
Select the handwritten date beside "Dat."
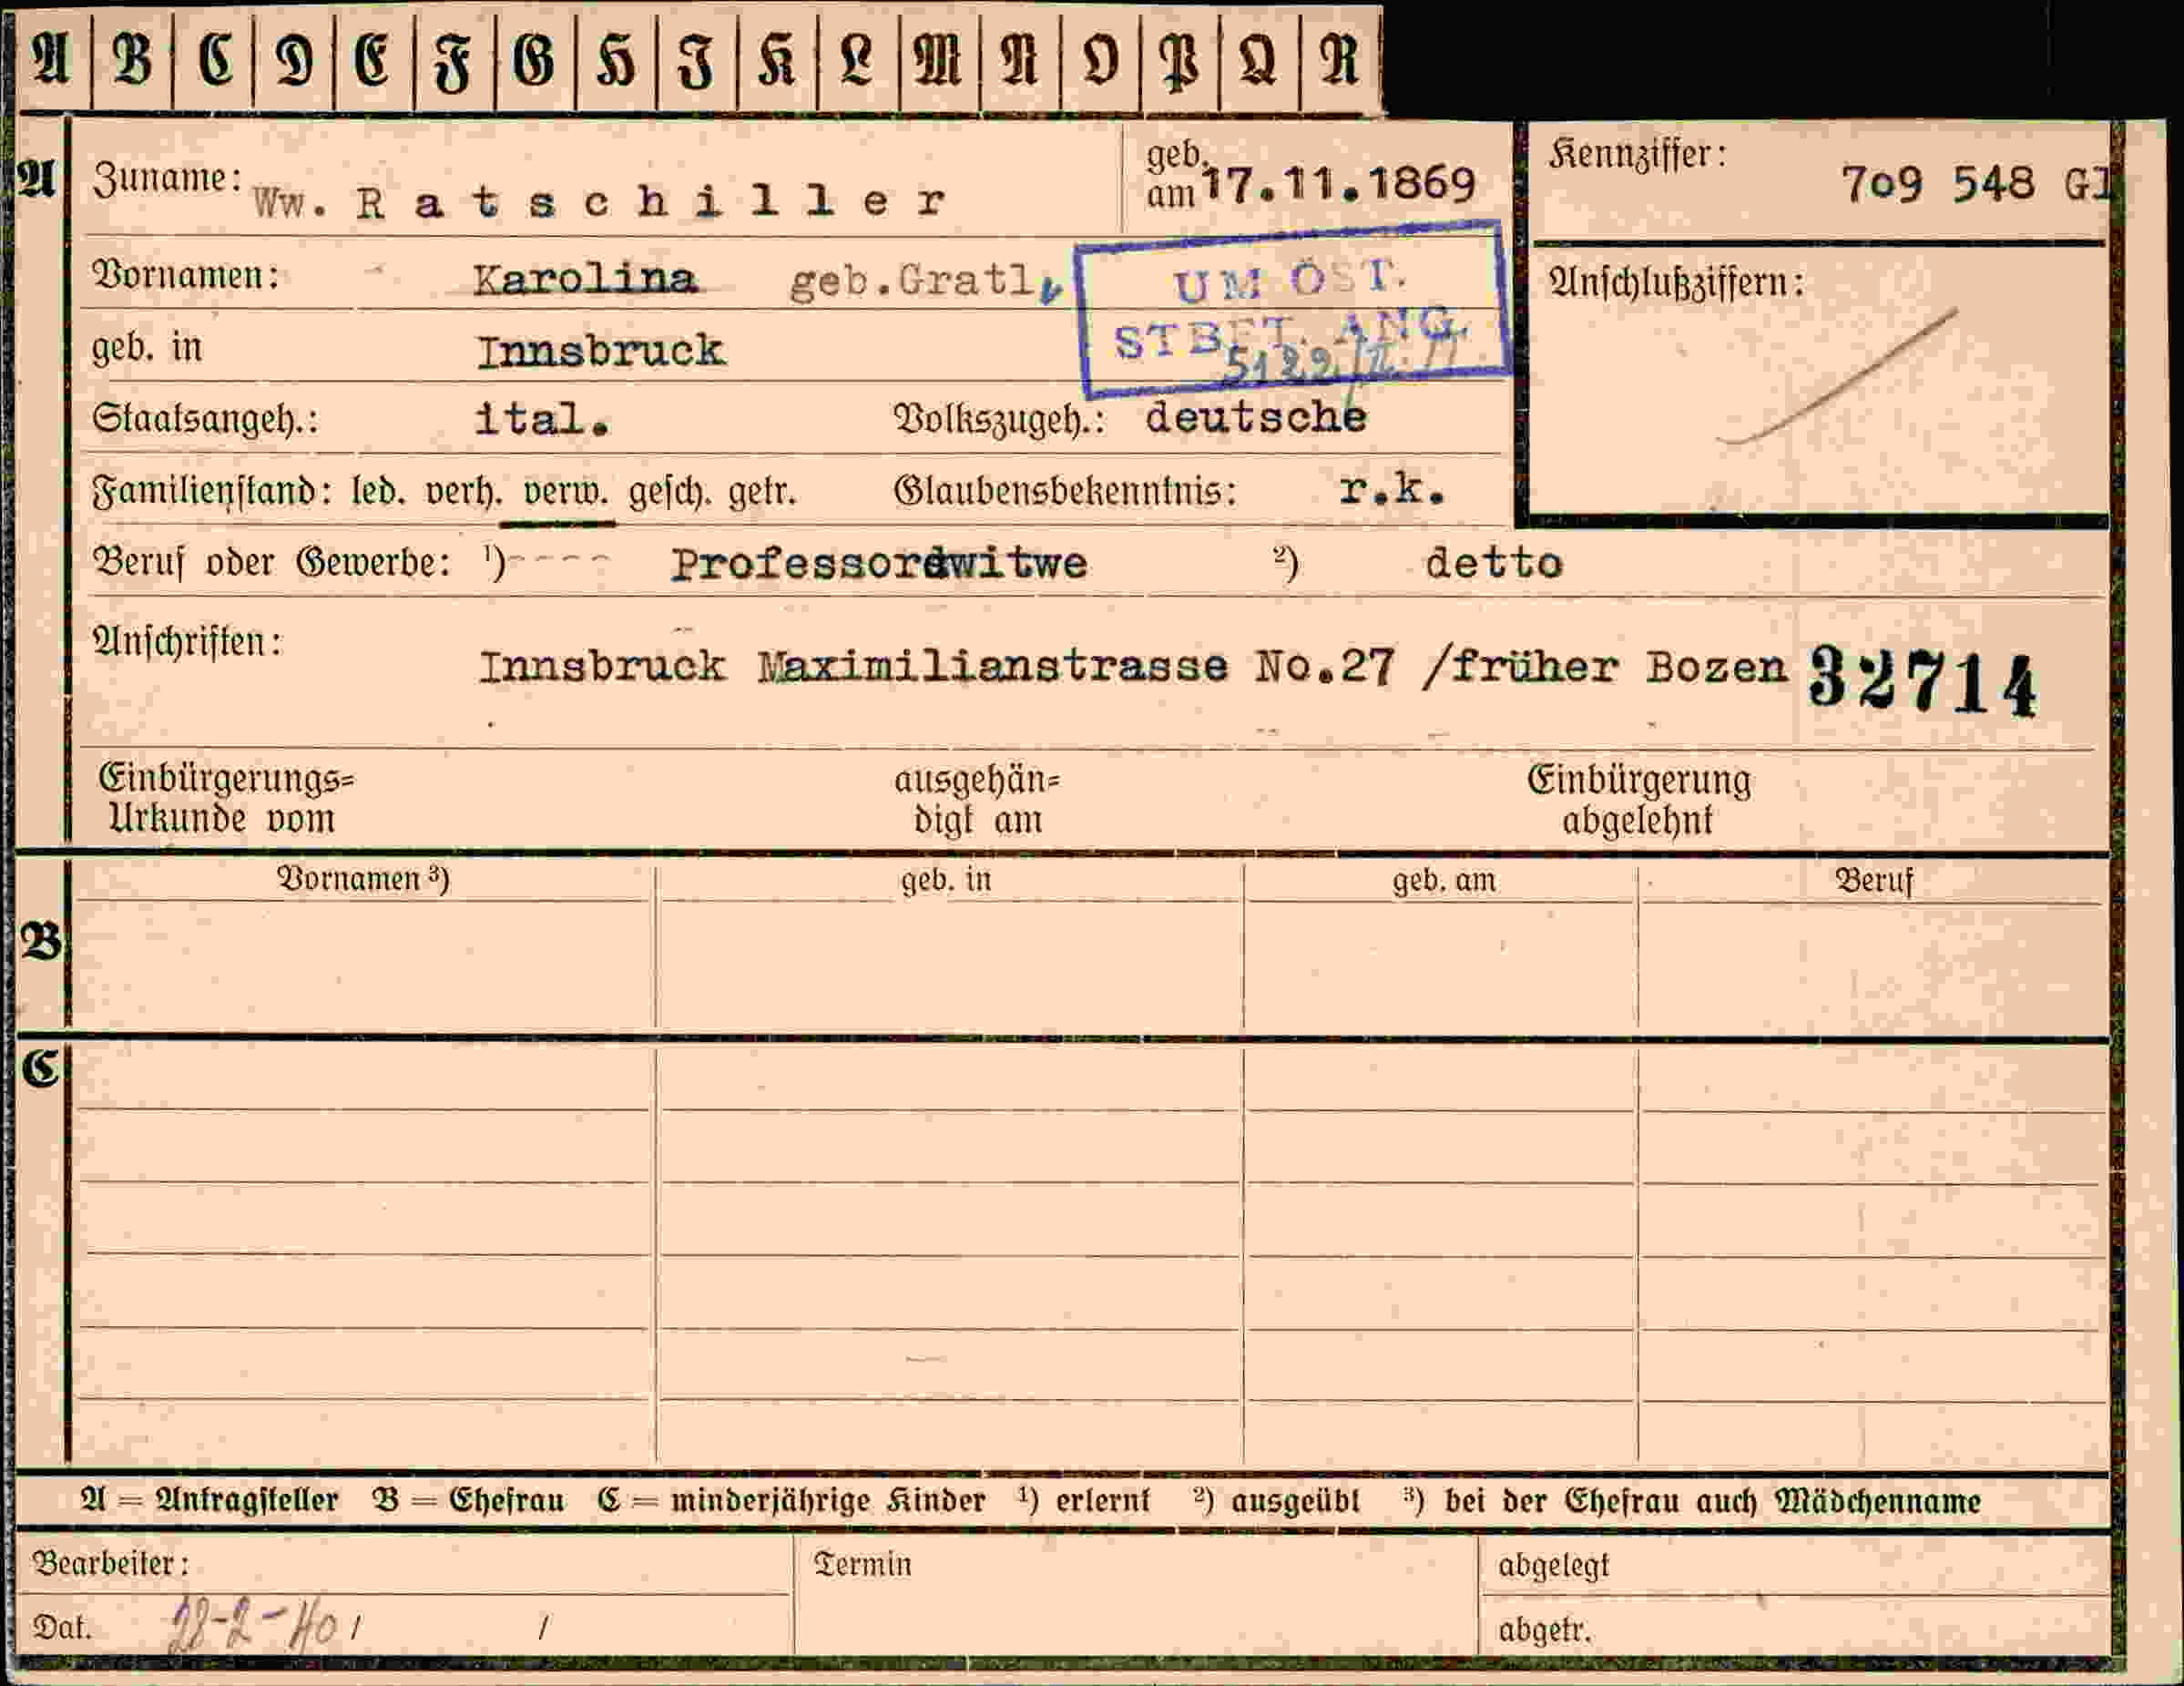(254, 1625)
